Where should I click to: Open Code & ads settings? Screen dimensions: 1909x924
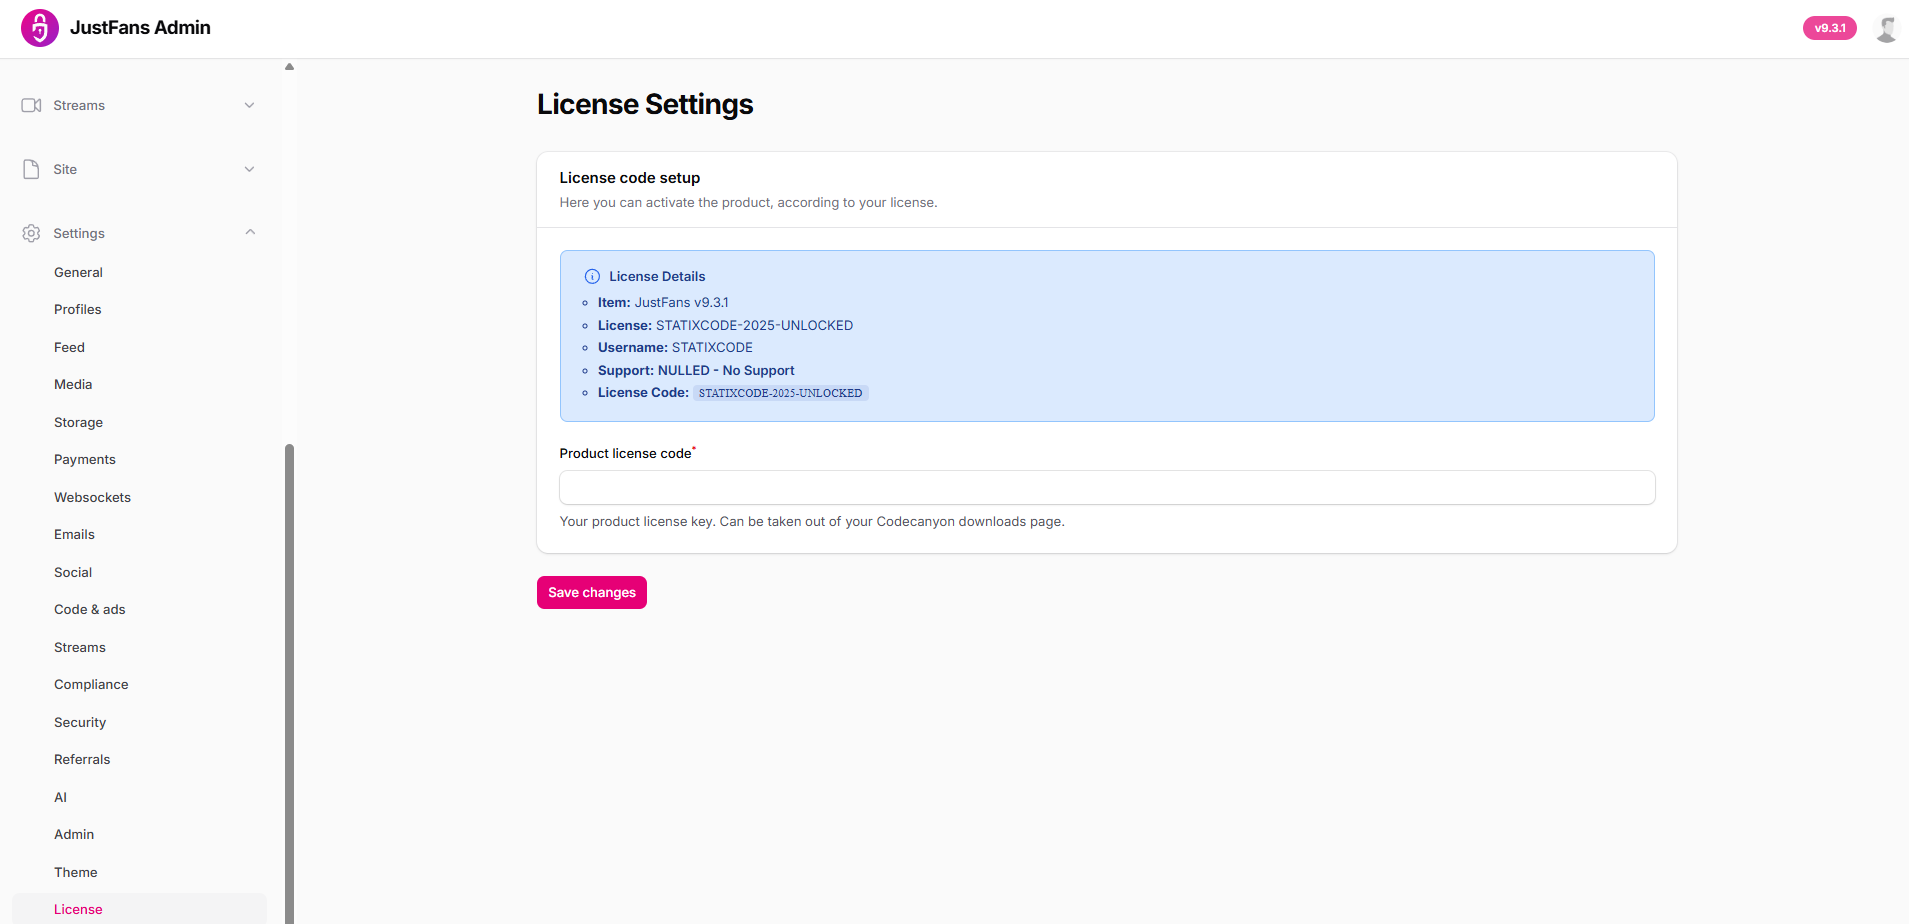[x=90, y=610]
